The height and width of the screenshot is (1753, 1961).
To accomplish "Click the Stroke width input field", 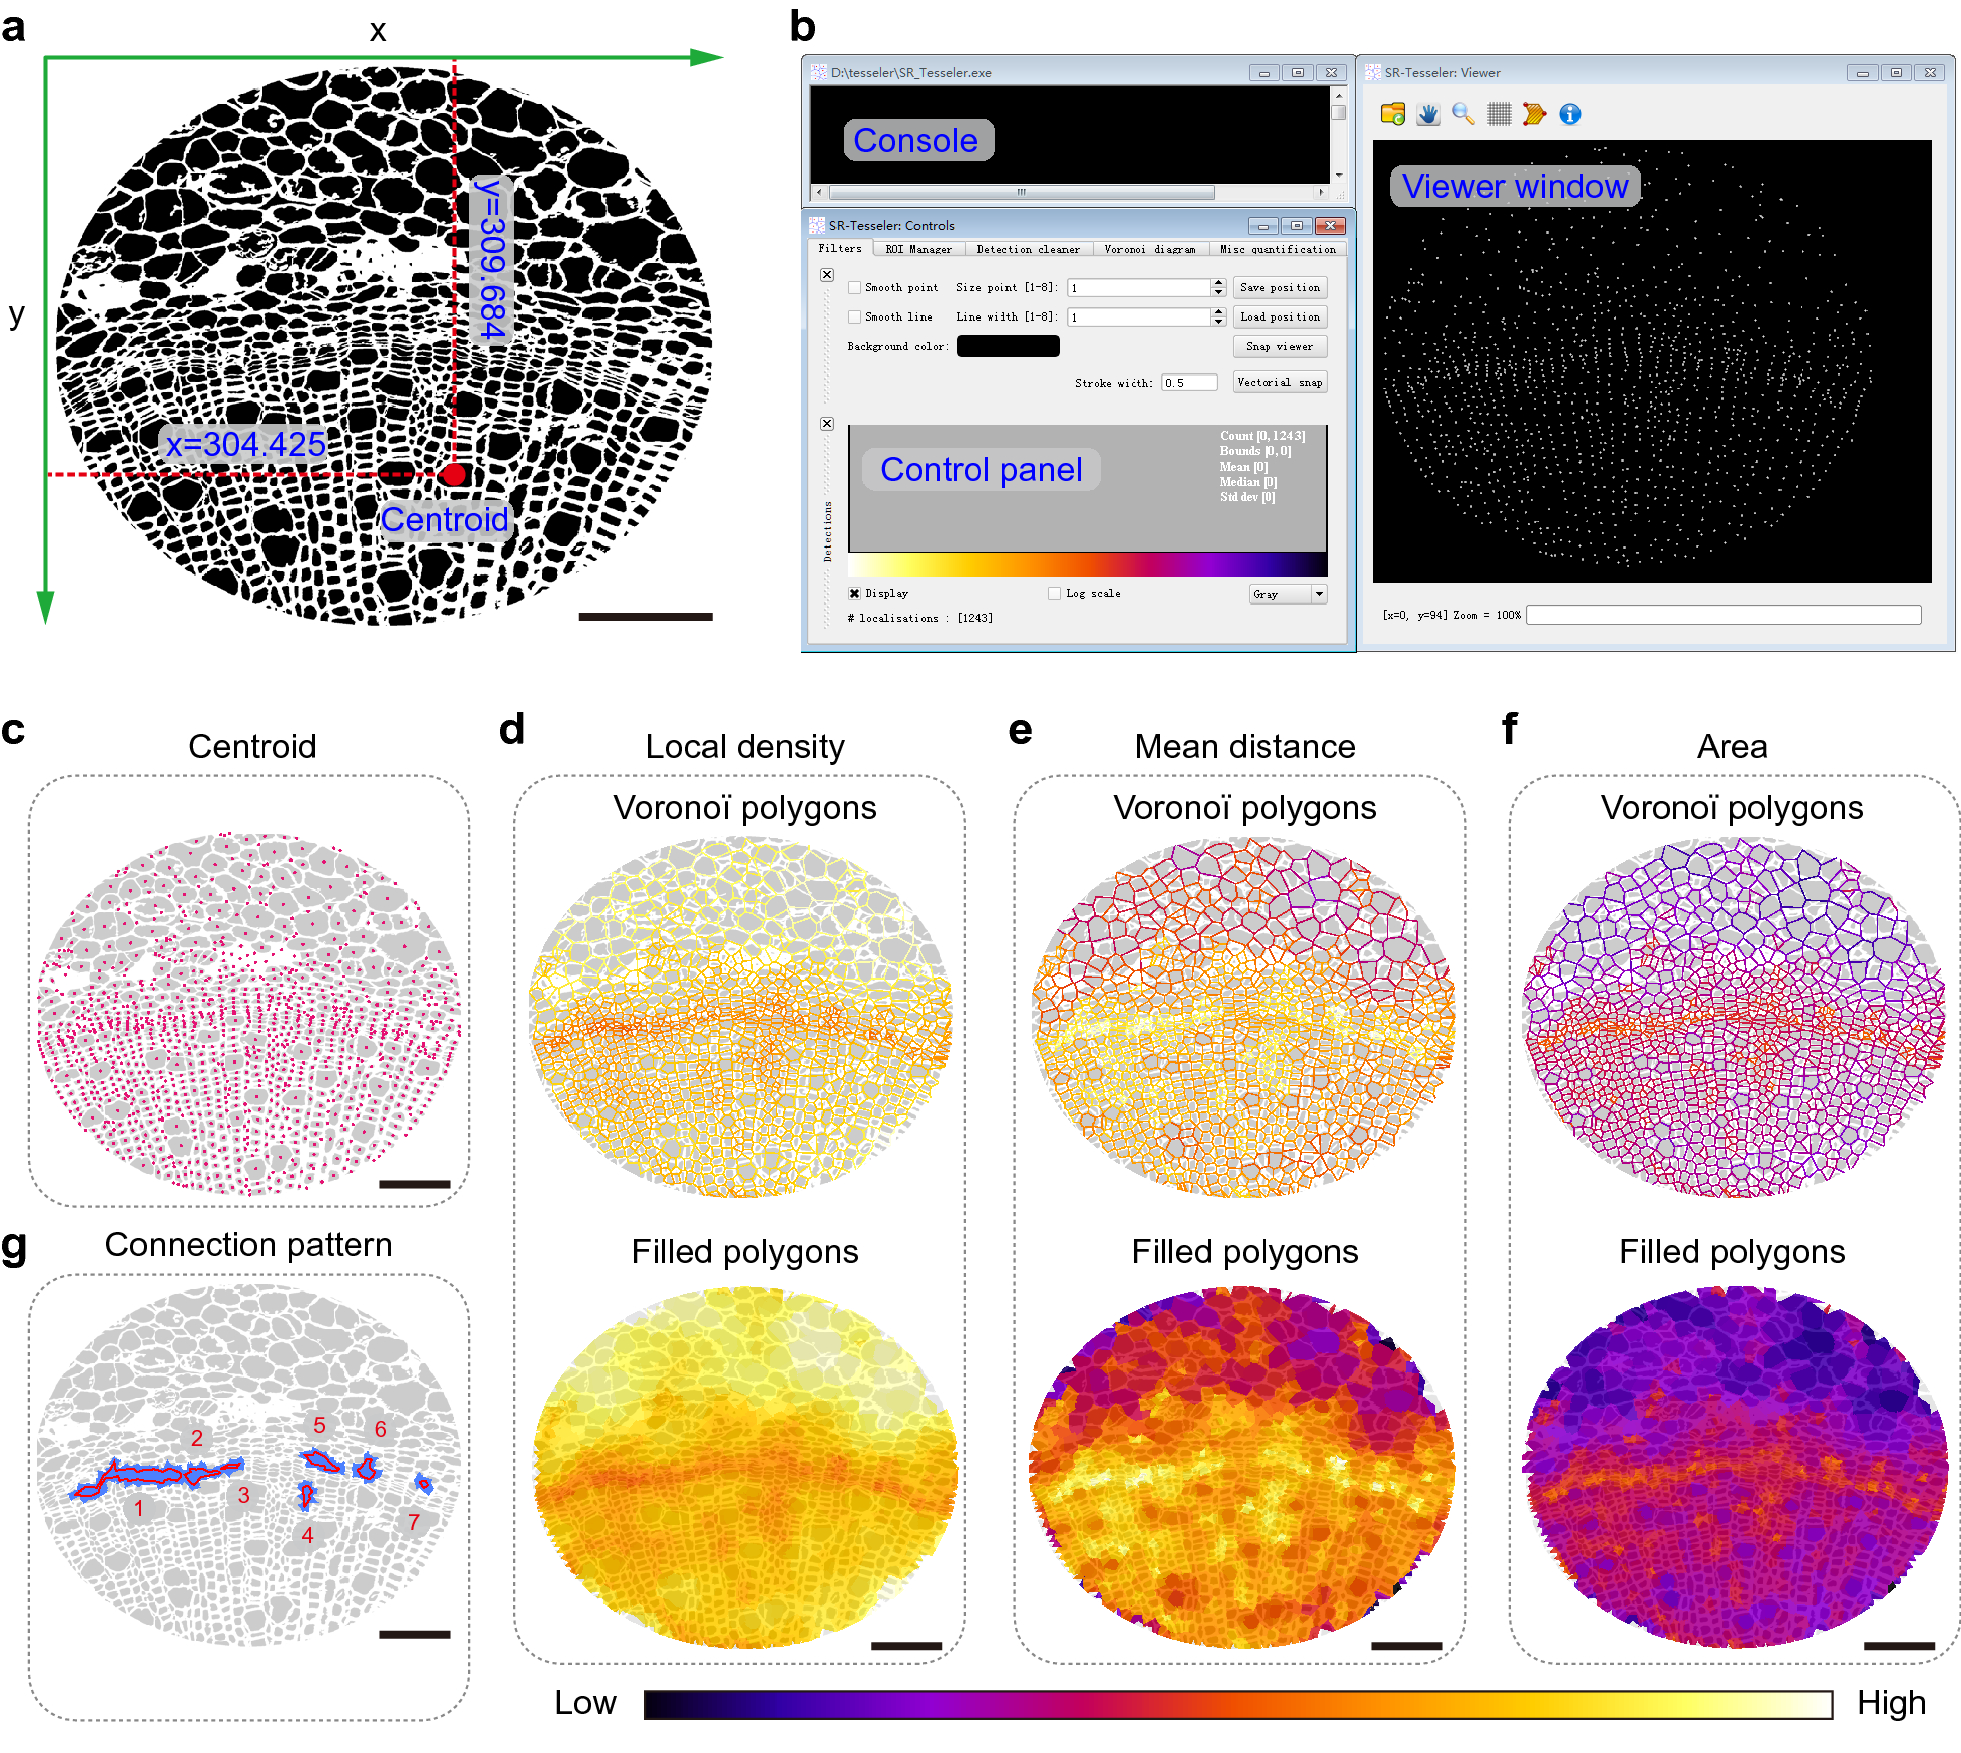I will 1189,383.
